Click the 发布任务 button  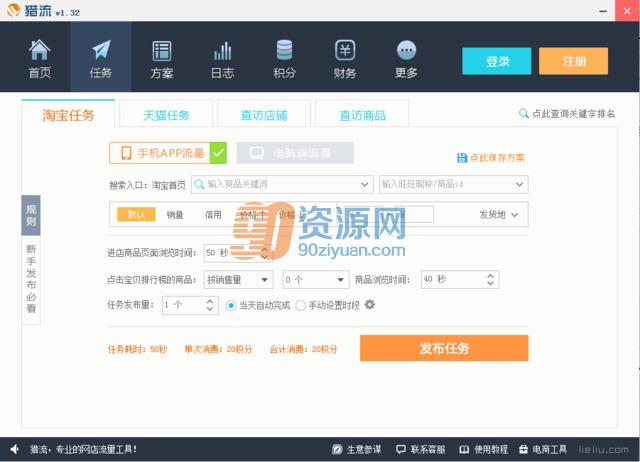(444, 348)
